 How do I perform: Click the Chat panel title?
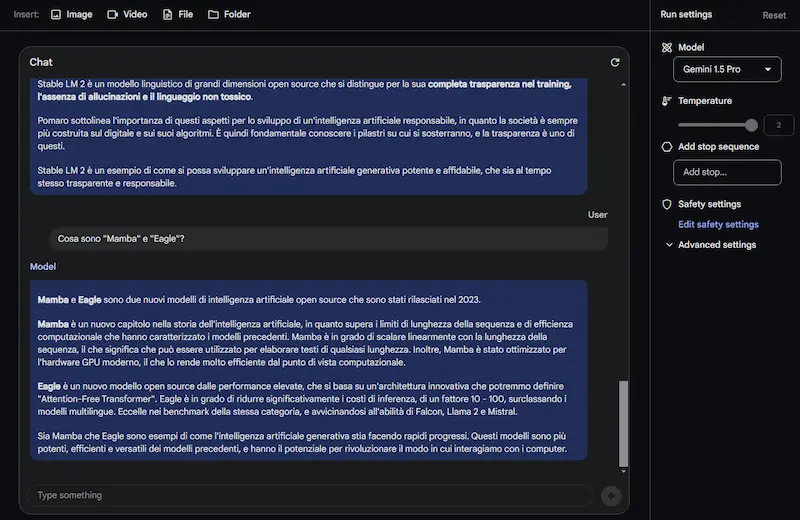[x=41, y=62]
